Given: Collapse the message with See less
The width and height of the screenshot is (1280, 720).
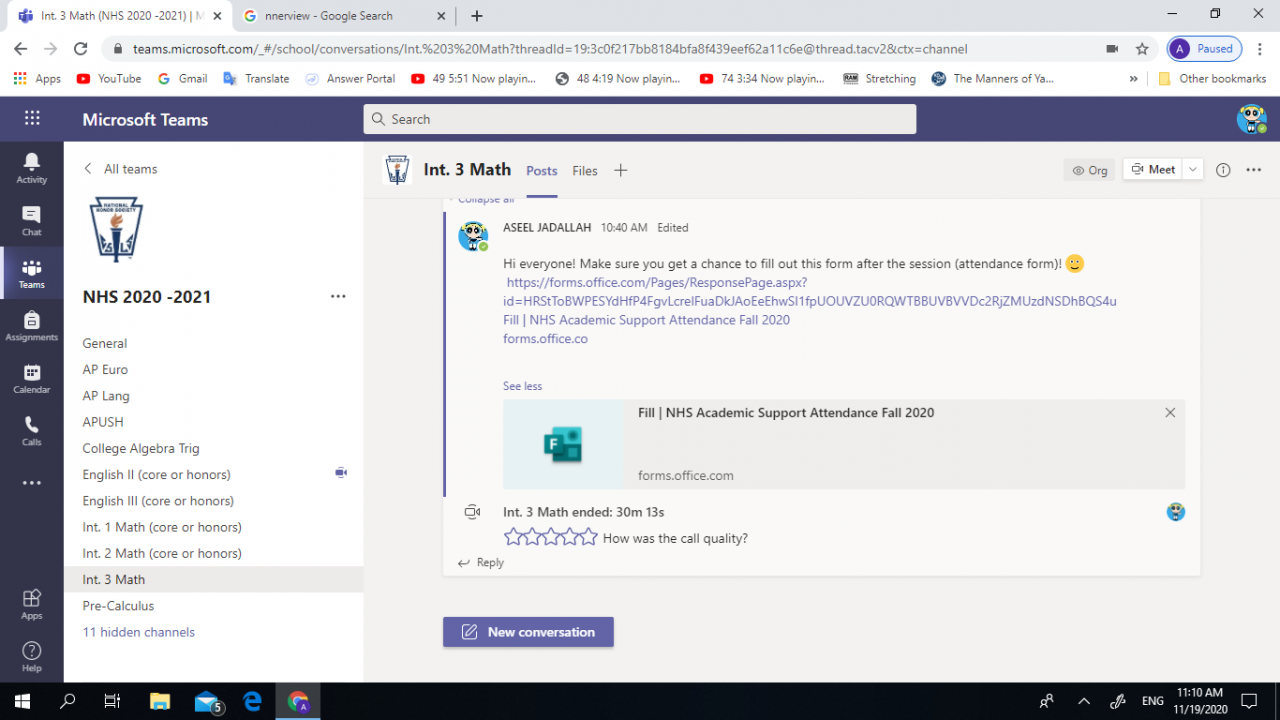Looking at the screenshot, I should point(522,386).
